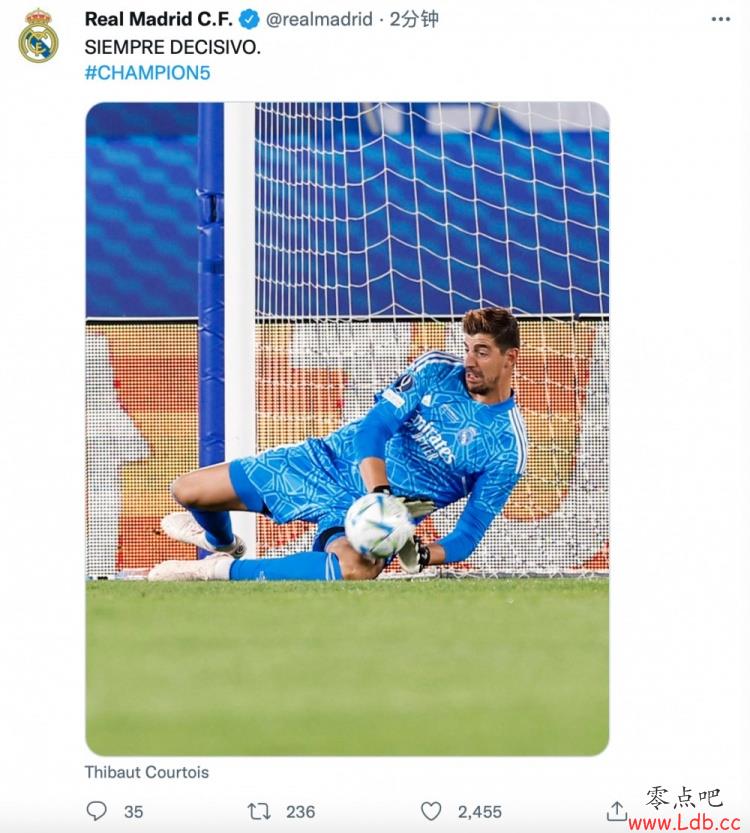Screen dimensions: 750x833
Task: Click the Thibaut Courtois photo caption
Action: tap(147, 772)
